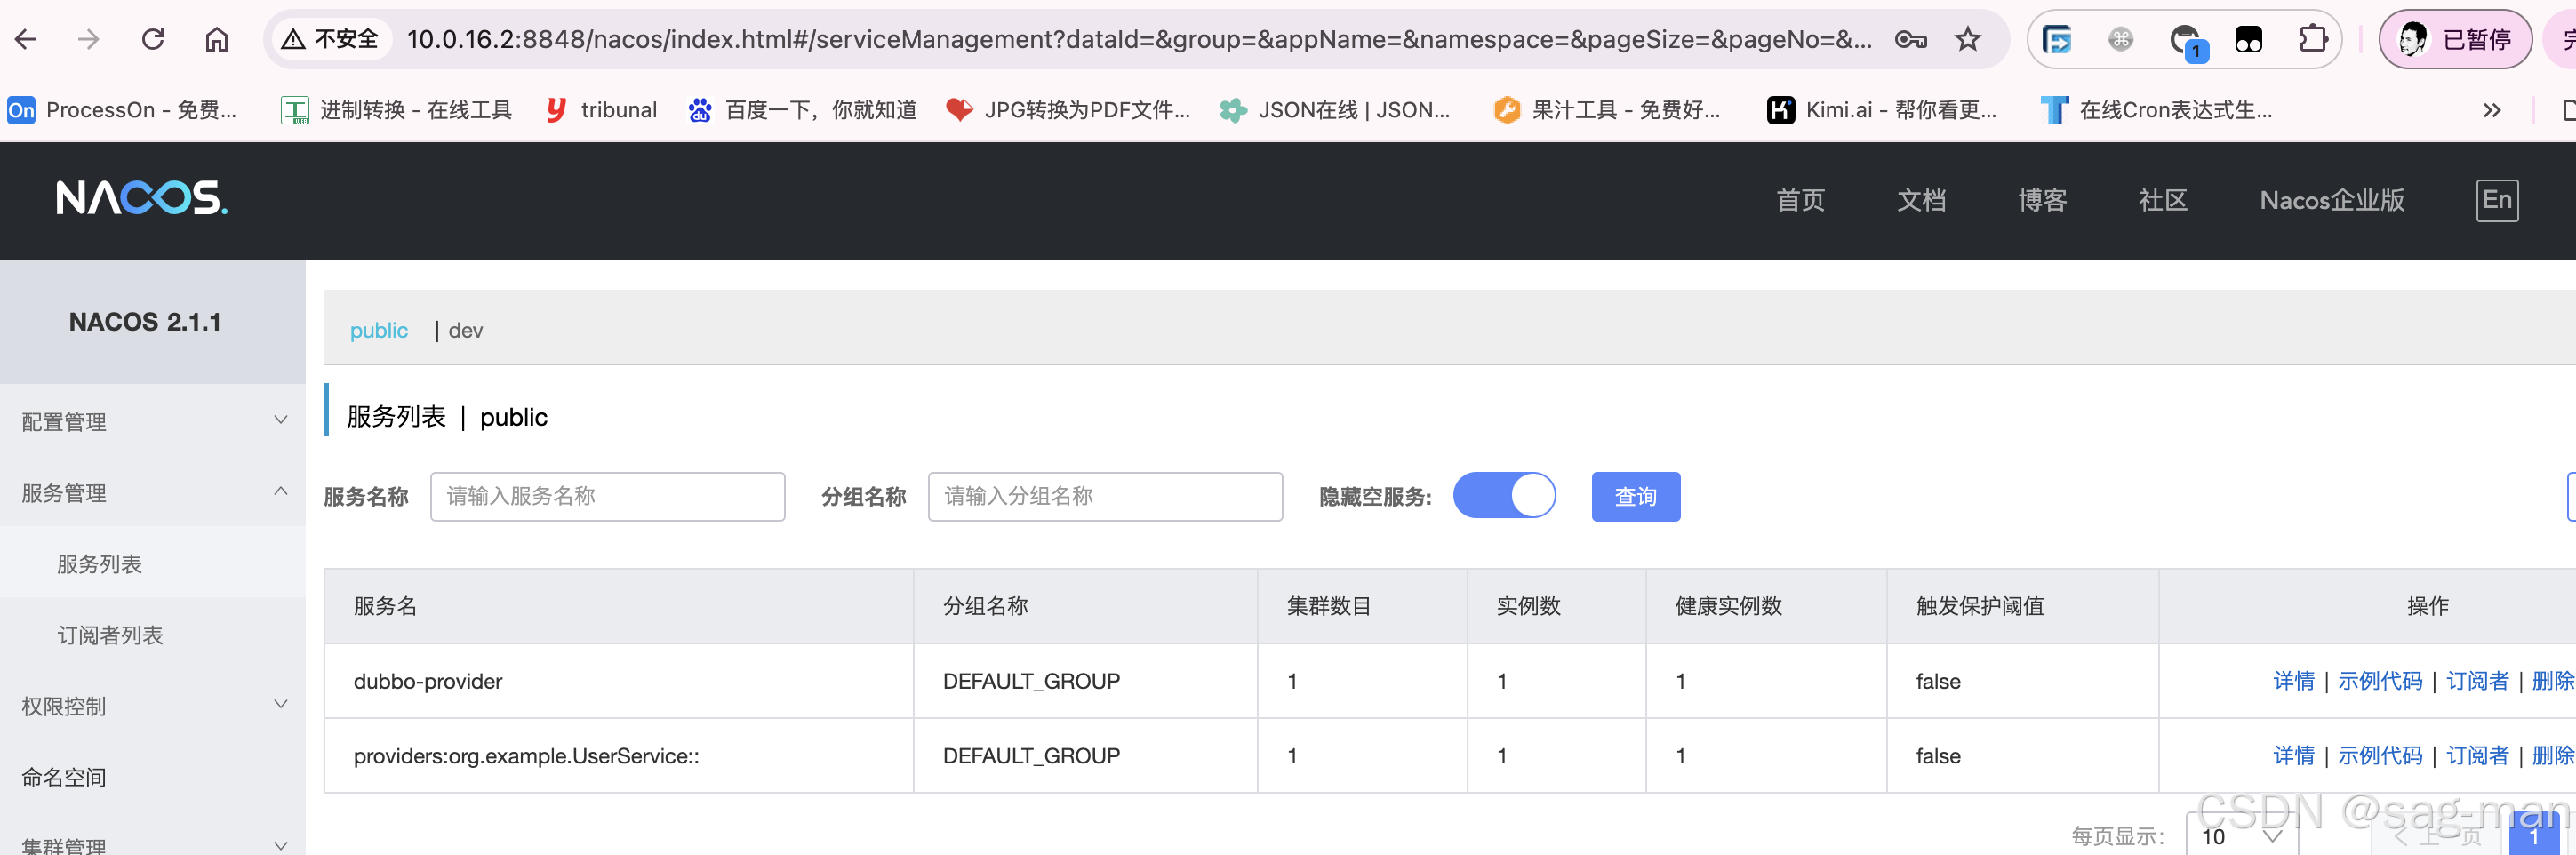This screenshot has width=2576, height=855.
Task: Open 订阅者 for providers:org.example.UserService
Action: [2476, 756]
